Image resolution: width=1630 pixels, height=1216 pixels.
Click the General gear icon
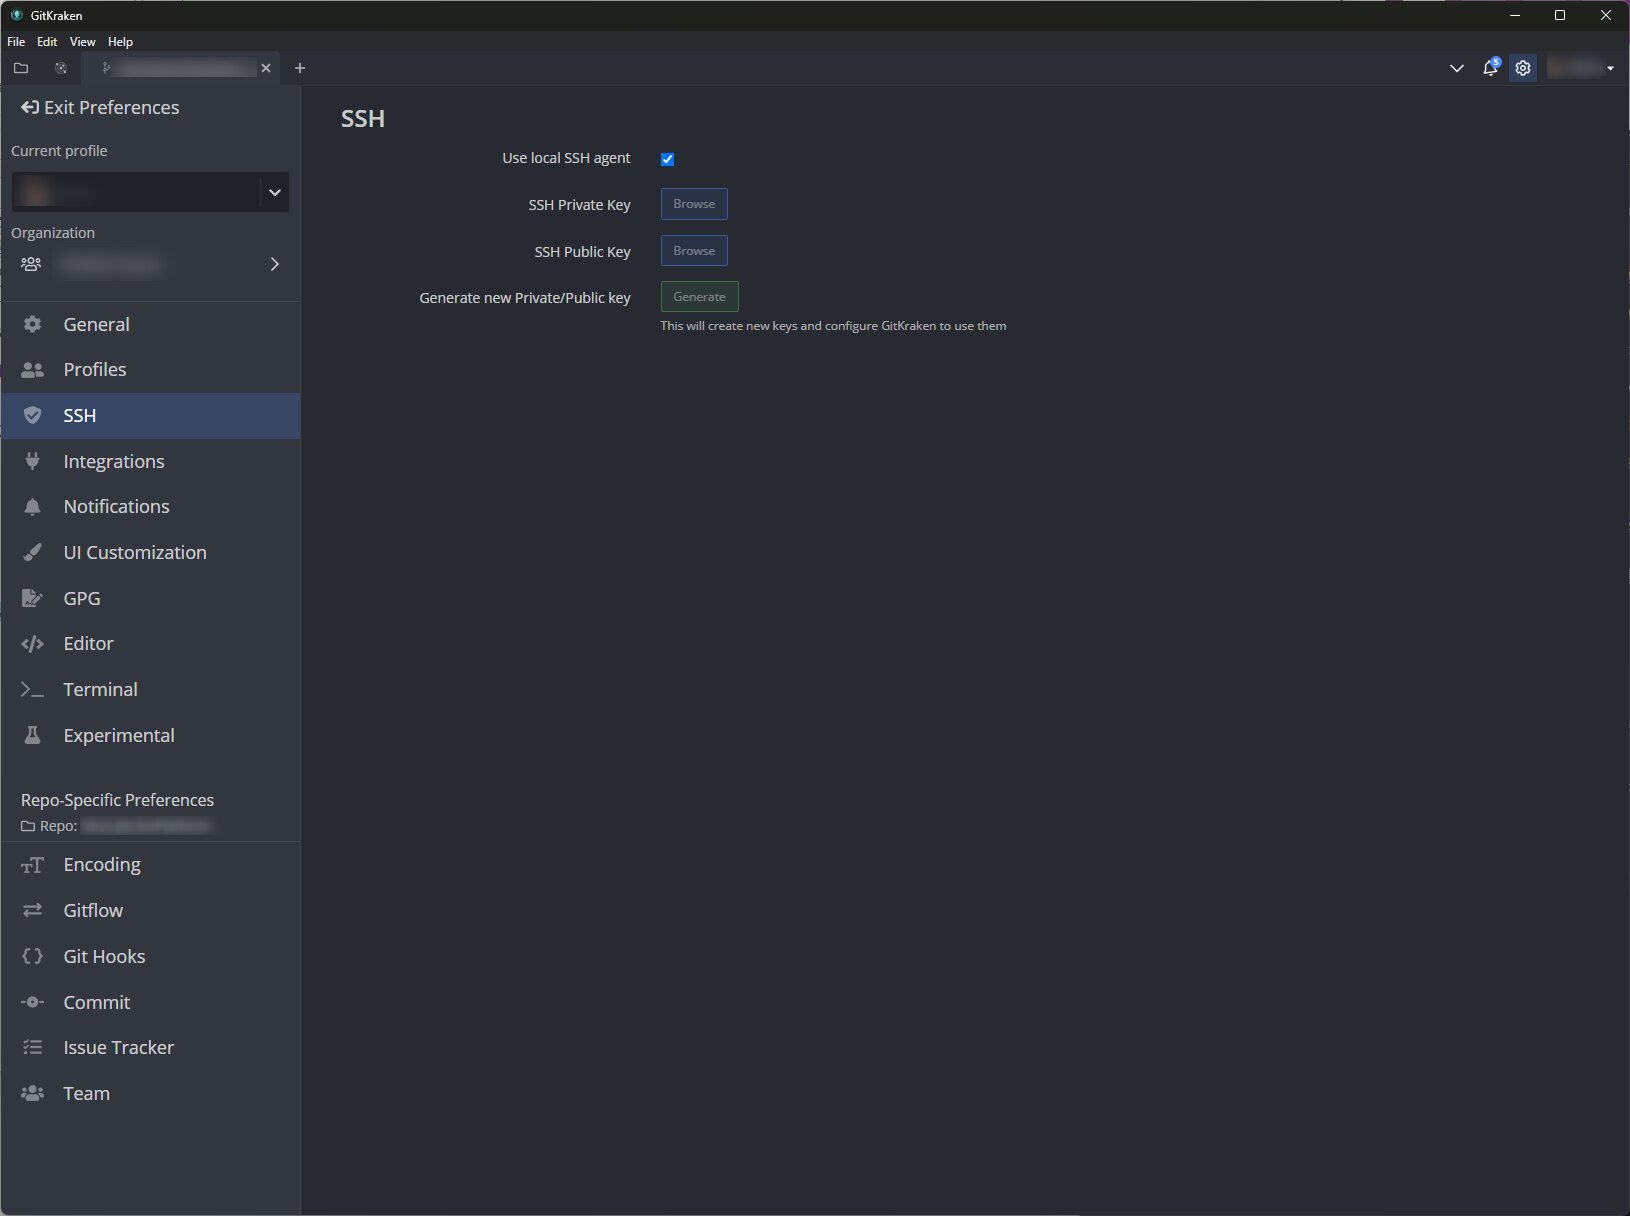pyautogui.click(x=32, y=324)
